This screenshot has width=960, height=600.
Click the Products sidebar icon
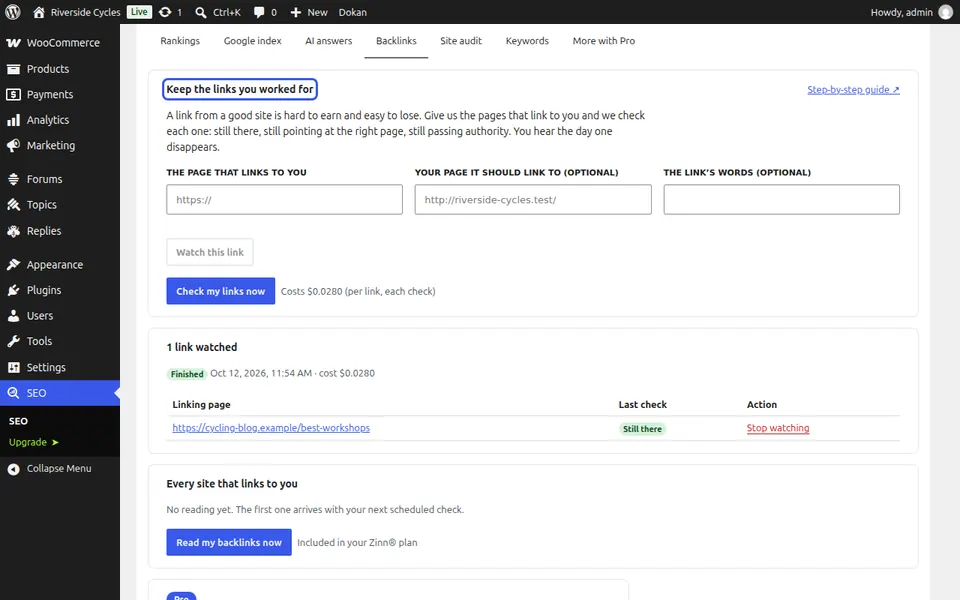coord(13,69)
